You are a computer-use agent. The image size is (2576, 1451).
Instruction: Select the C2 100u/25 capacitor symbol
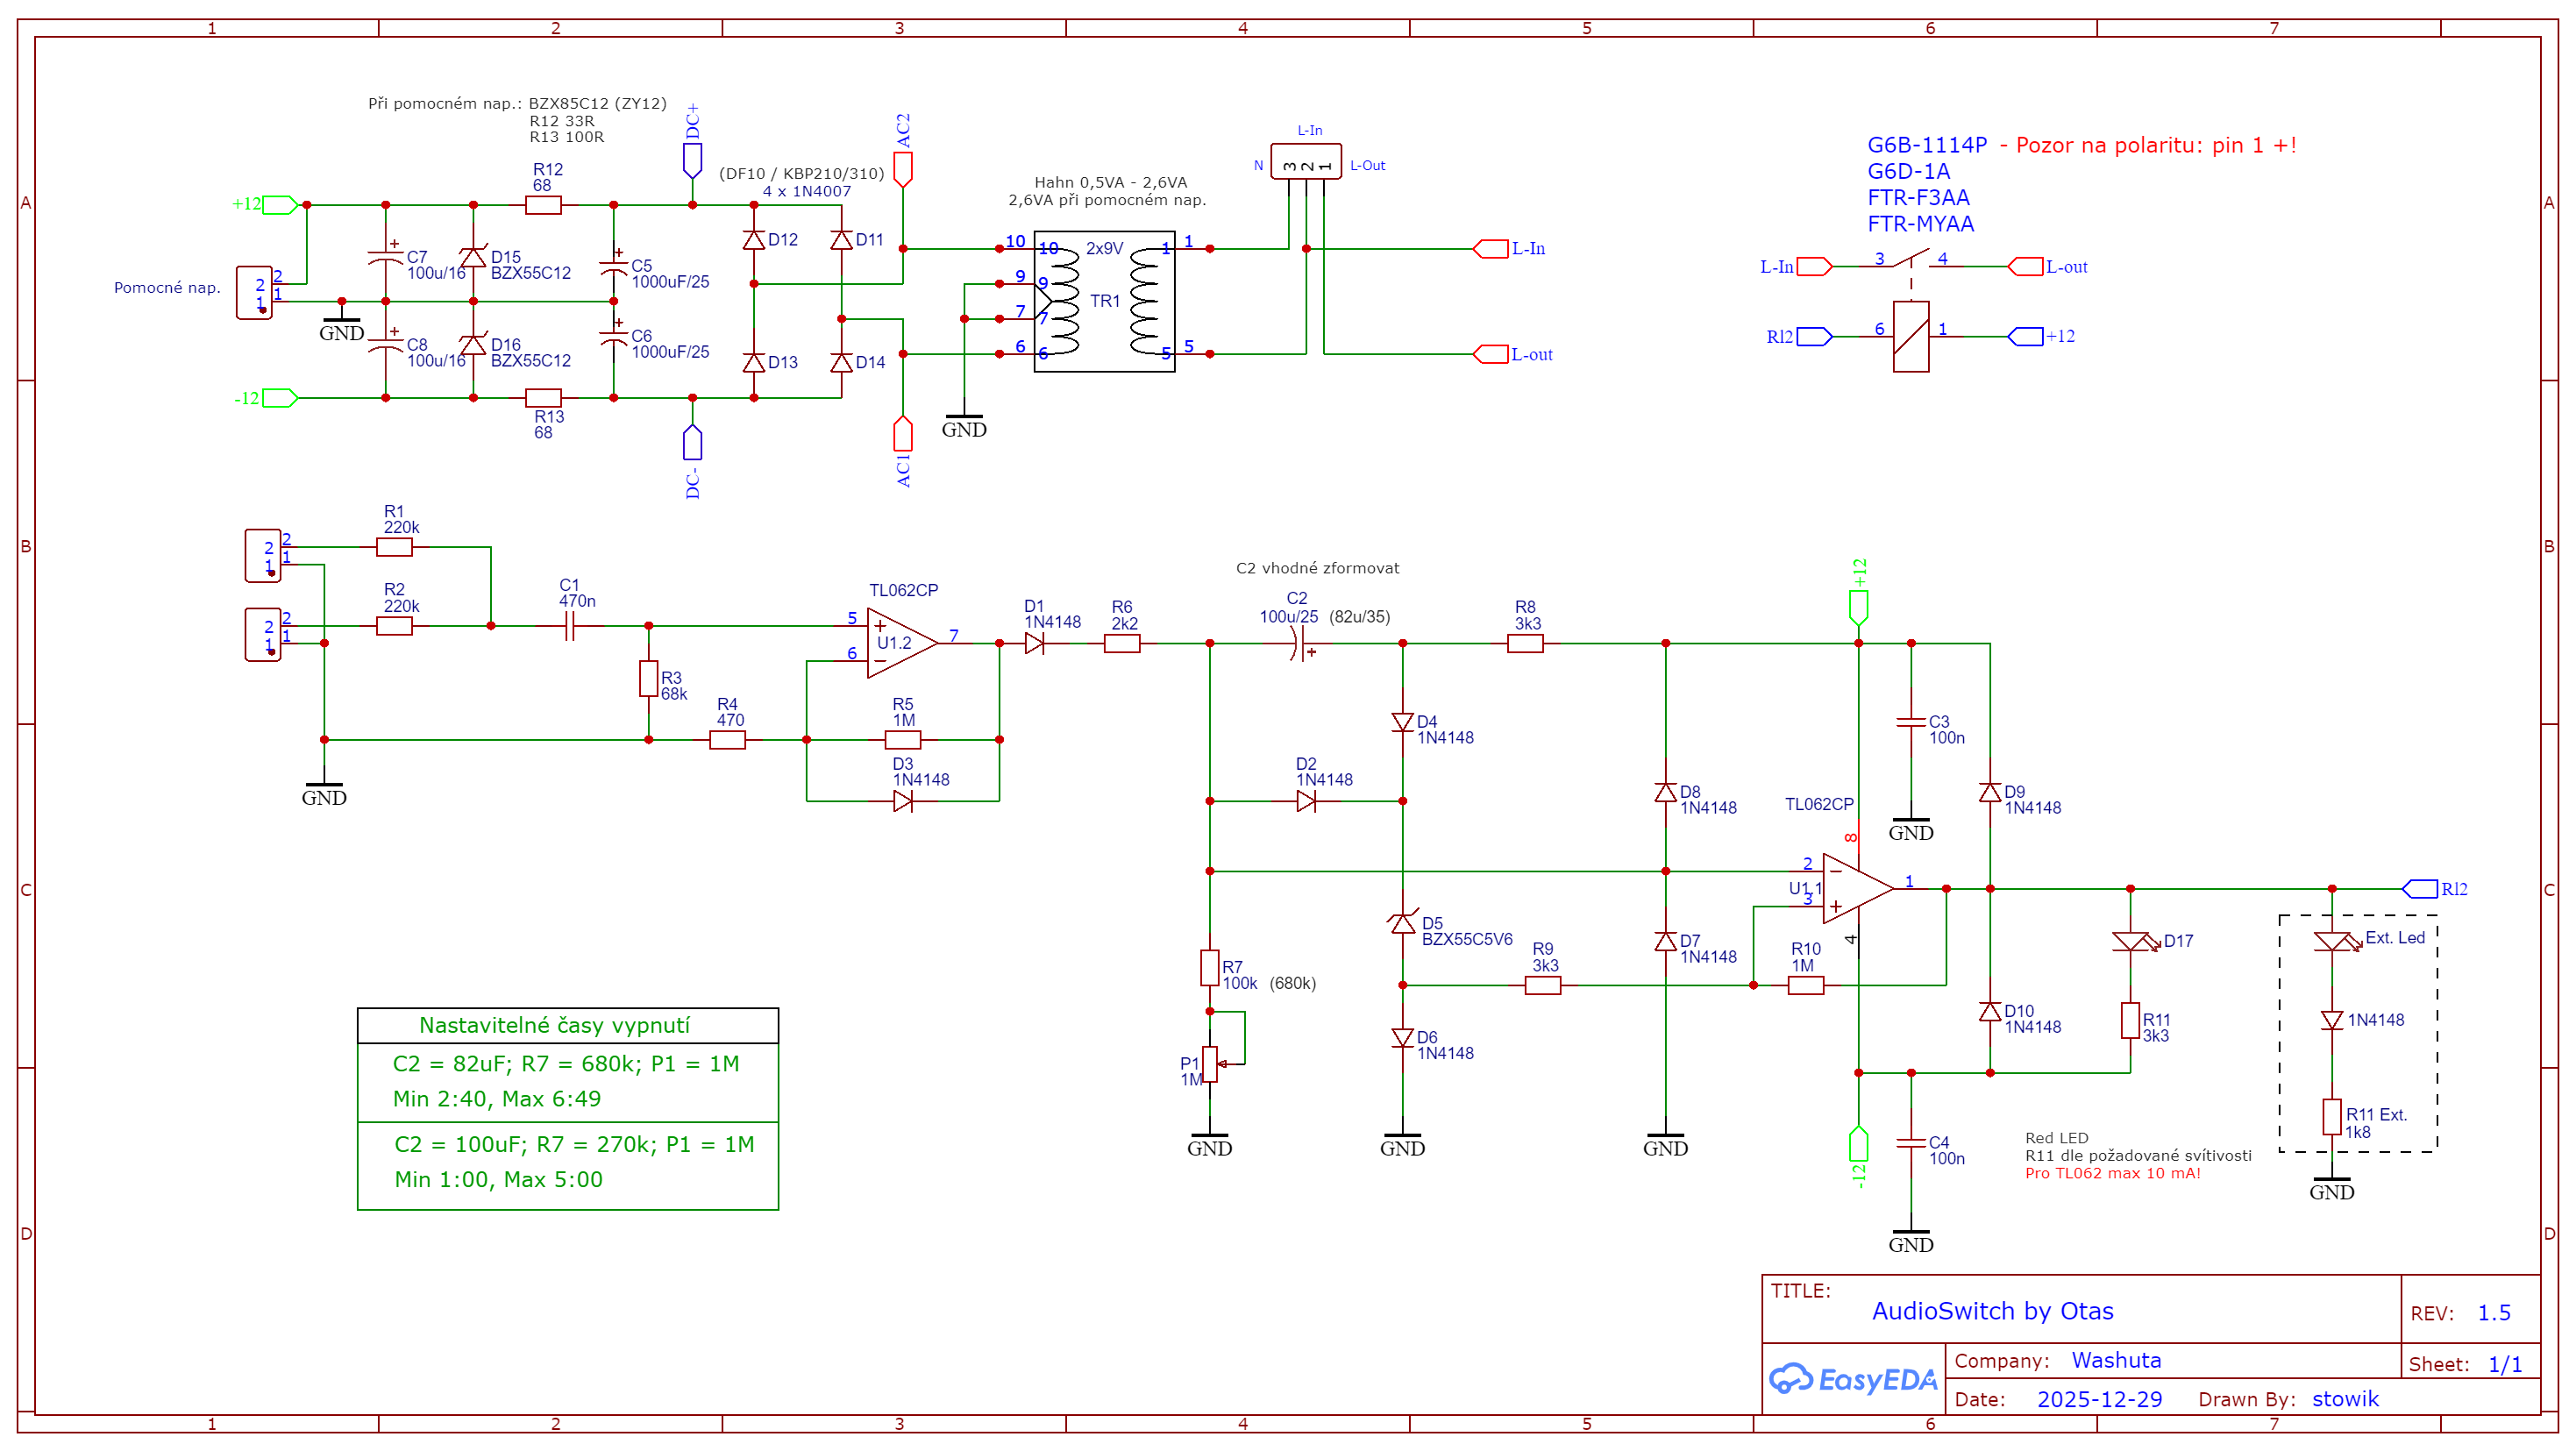click(1301, 643)
